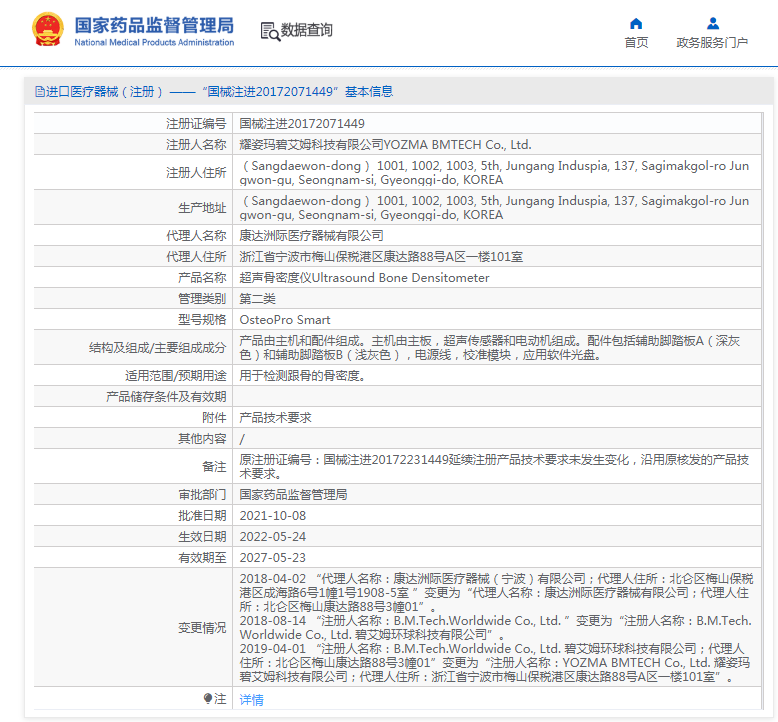Click approval department 国家药品监督管理局 cell

point(293,495)
